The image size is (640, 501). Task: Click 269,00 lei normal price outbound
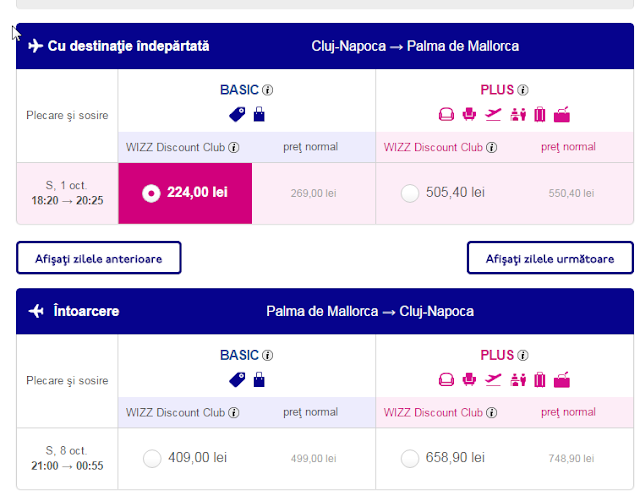pos(313,193)
